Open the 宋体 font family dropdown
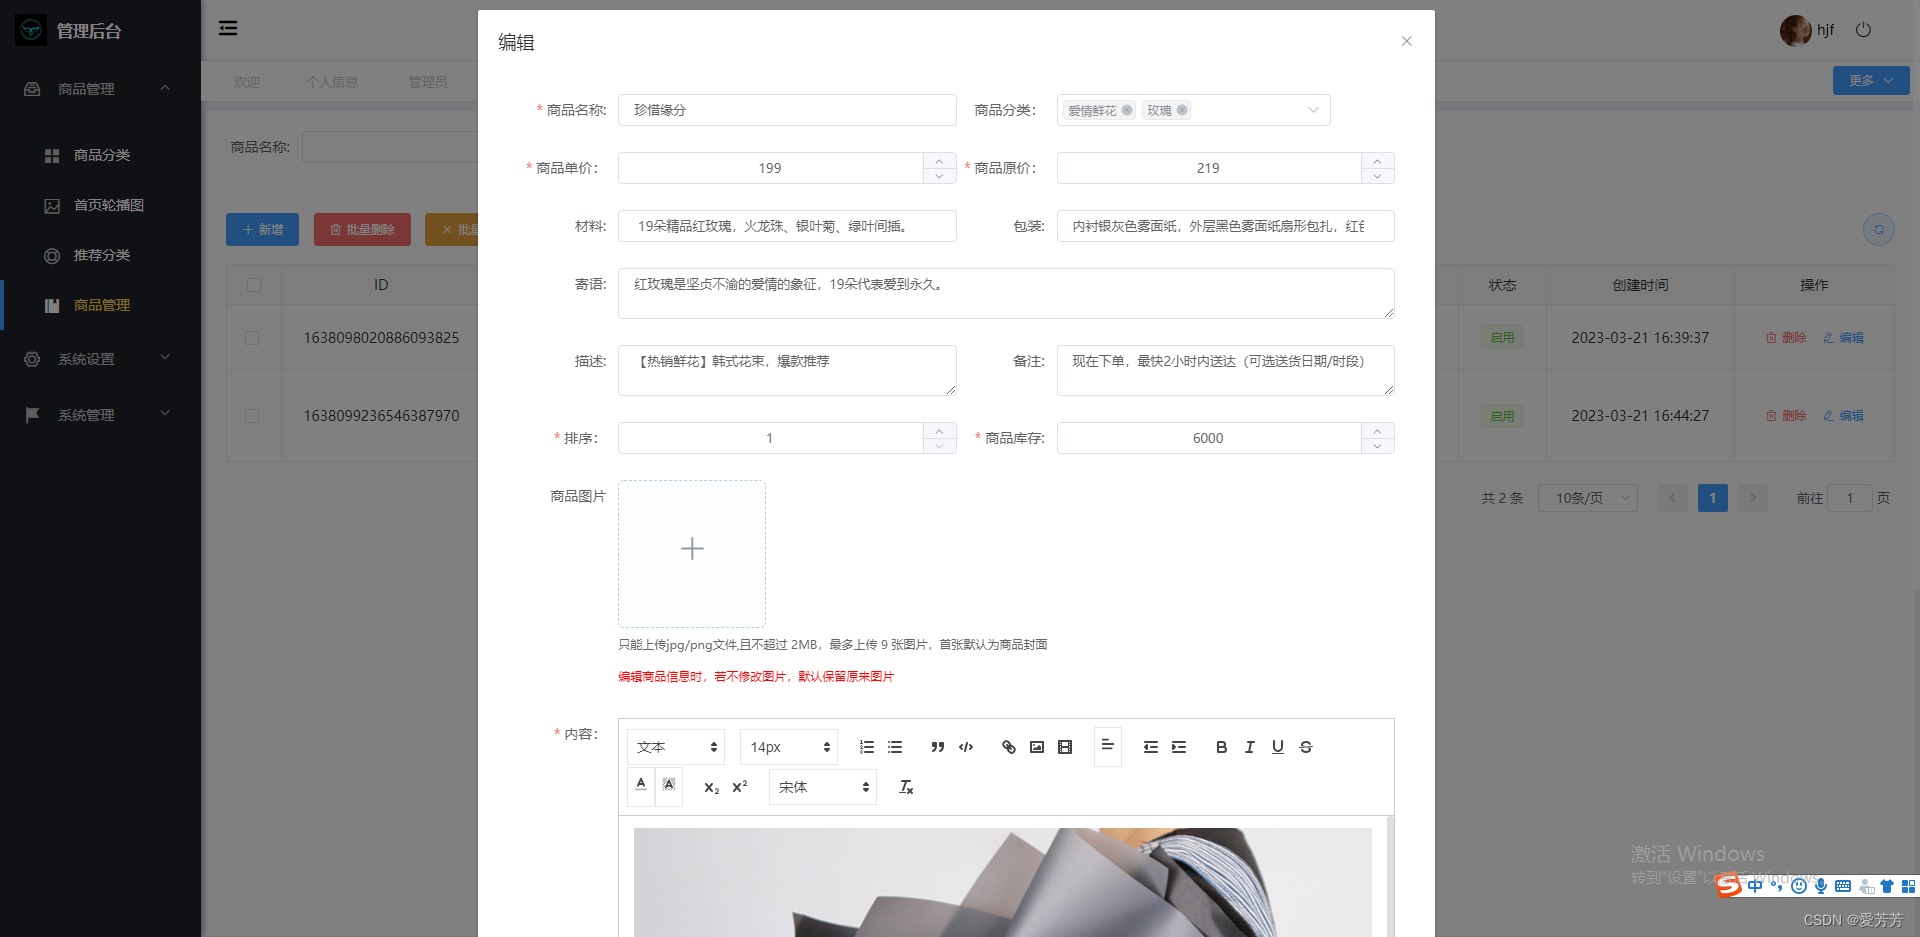Image resolution: width=1920 pixels, height=937 pixels. [822, 787]
